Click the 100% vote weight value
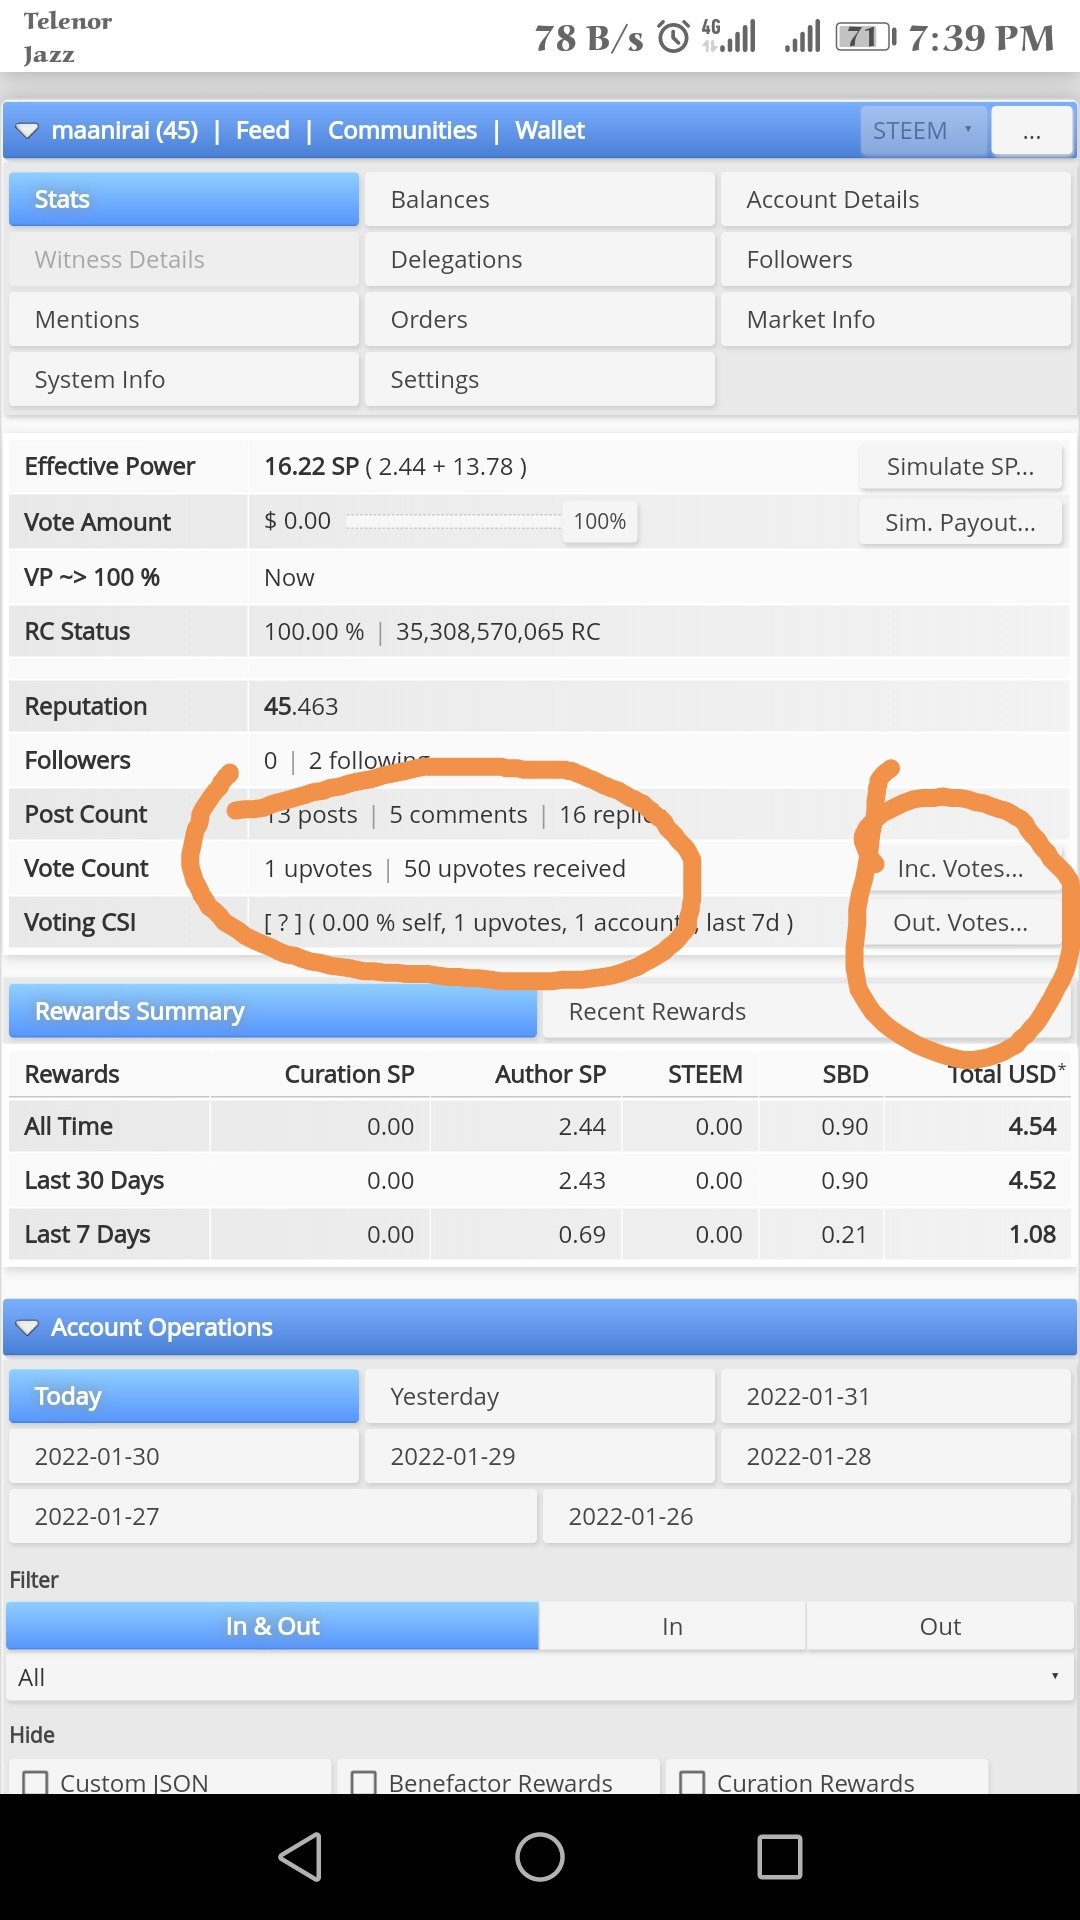Viewport: 1080px width, 1920px height. [600, 521]
